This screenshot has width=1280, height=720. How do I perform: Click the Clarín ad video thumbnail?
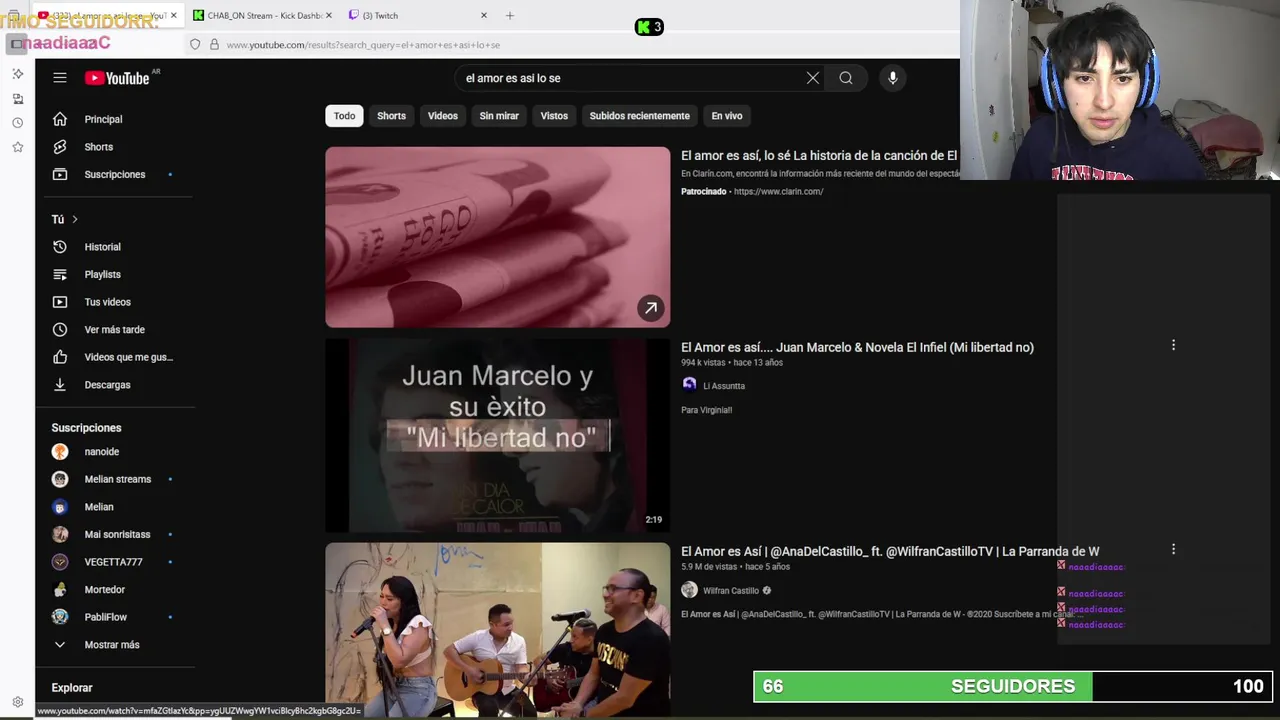[x=497, y=237]
